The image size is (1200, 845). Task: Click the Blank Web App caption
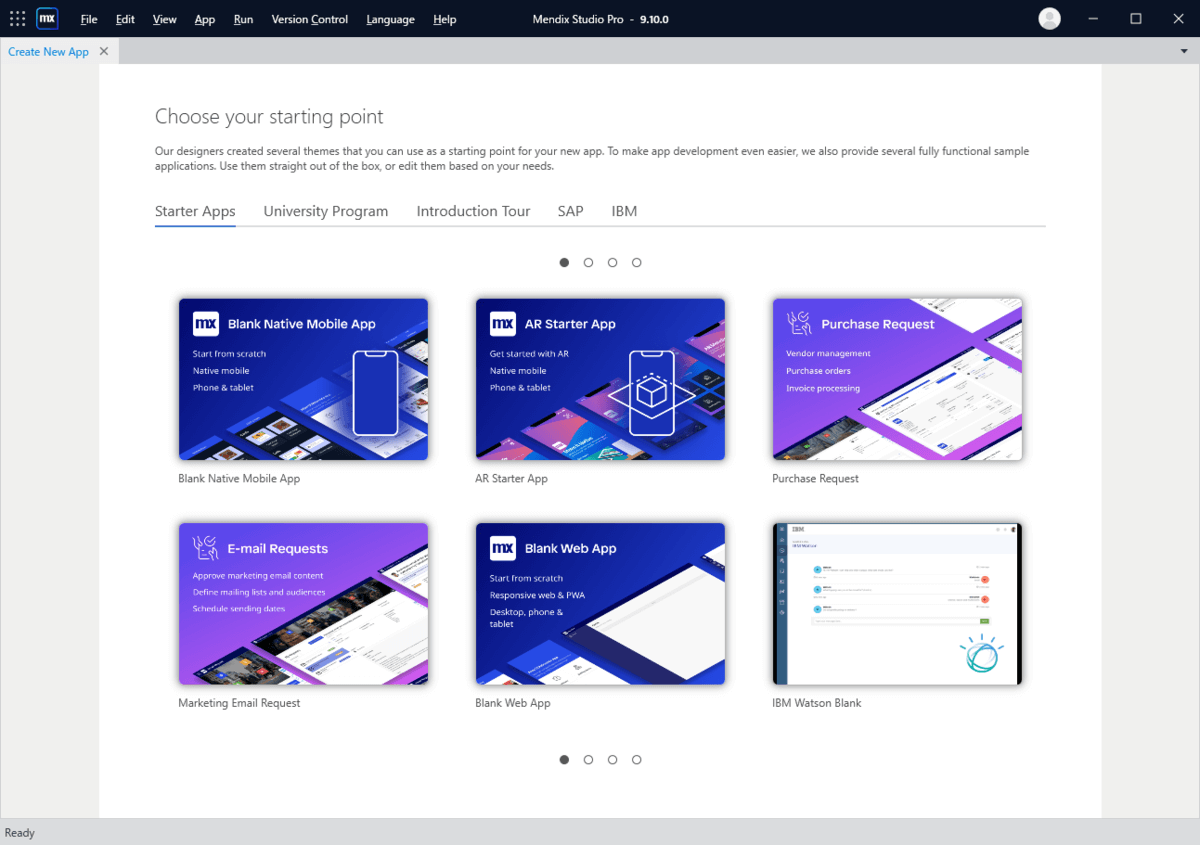point(513,703)
